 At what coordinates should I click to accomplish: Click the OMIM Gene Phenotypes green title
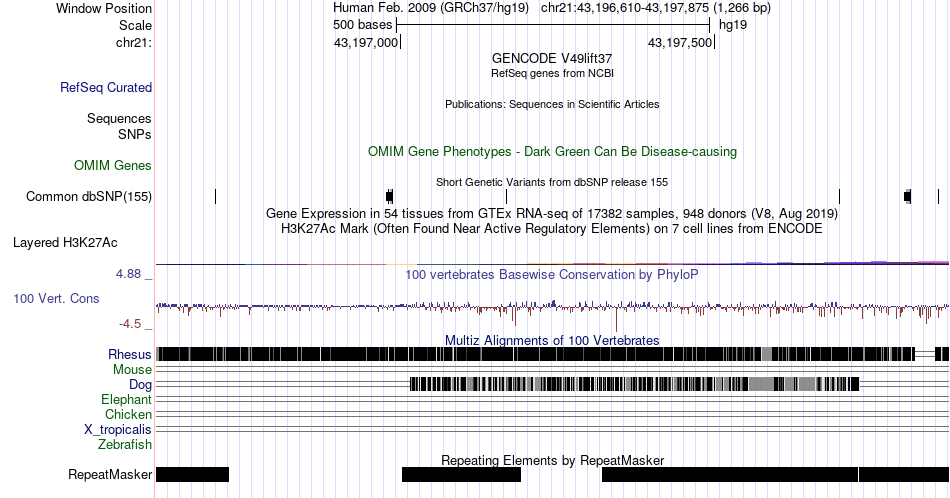[552, 151]
